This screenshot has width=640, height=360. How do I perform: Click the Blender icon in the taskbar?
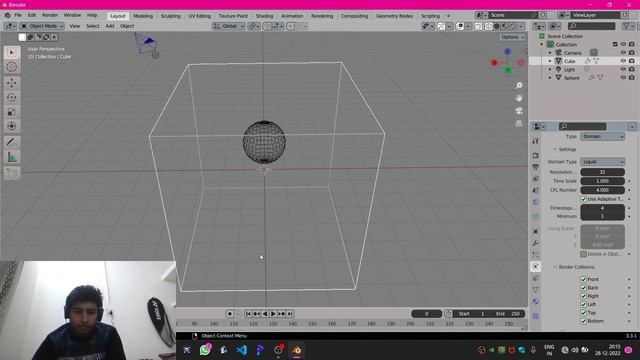tap(297, 350)
